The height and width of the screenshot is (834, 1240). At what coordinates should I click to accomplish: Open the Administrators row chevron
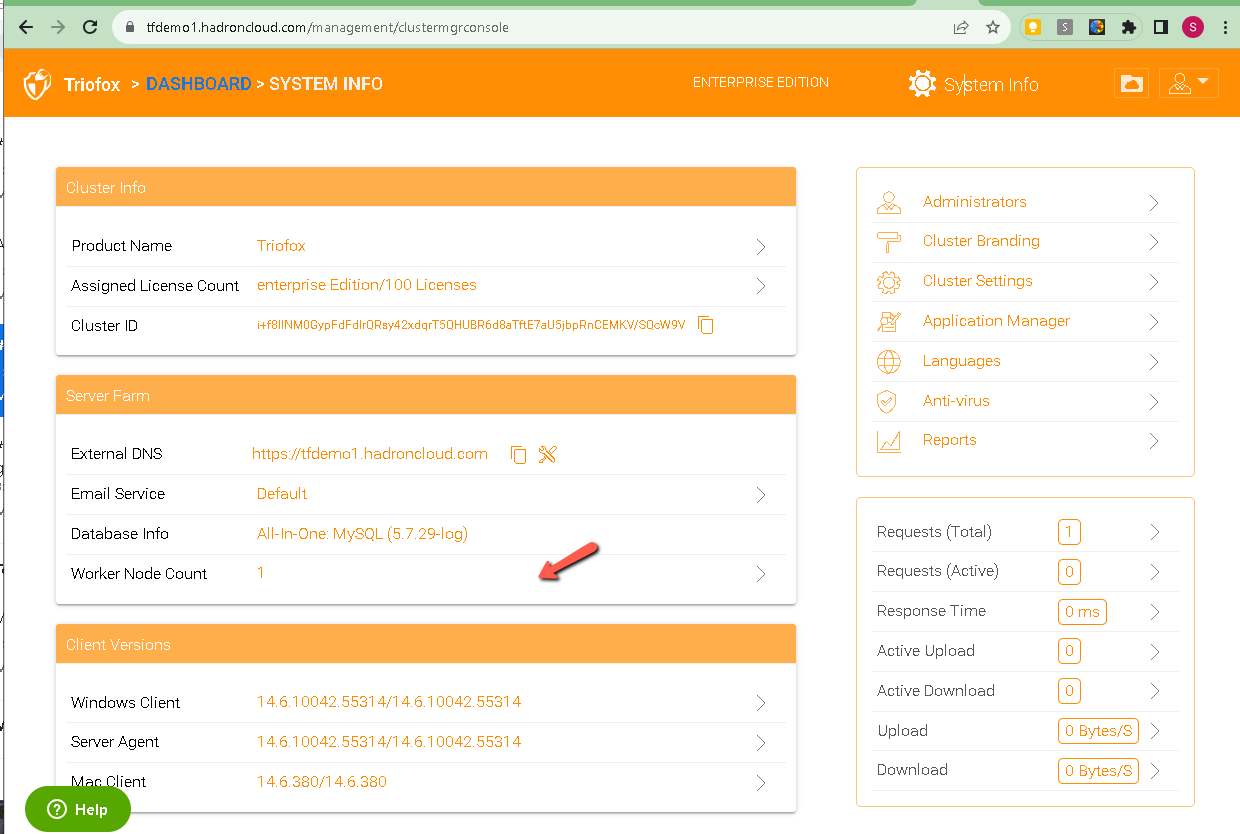[x=1154, y=202]
